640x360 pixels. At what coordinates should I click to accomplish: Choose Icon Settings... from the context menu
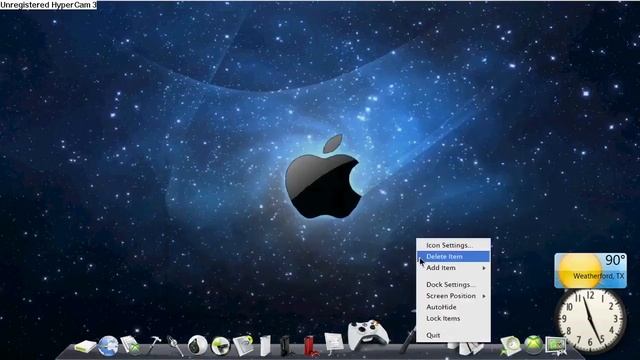(453, 245)
